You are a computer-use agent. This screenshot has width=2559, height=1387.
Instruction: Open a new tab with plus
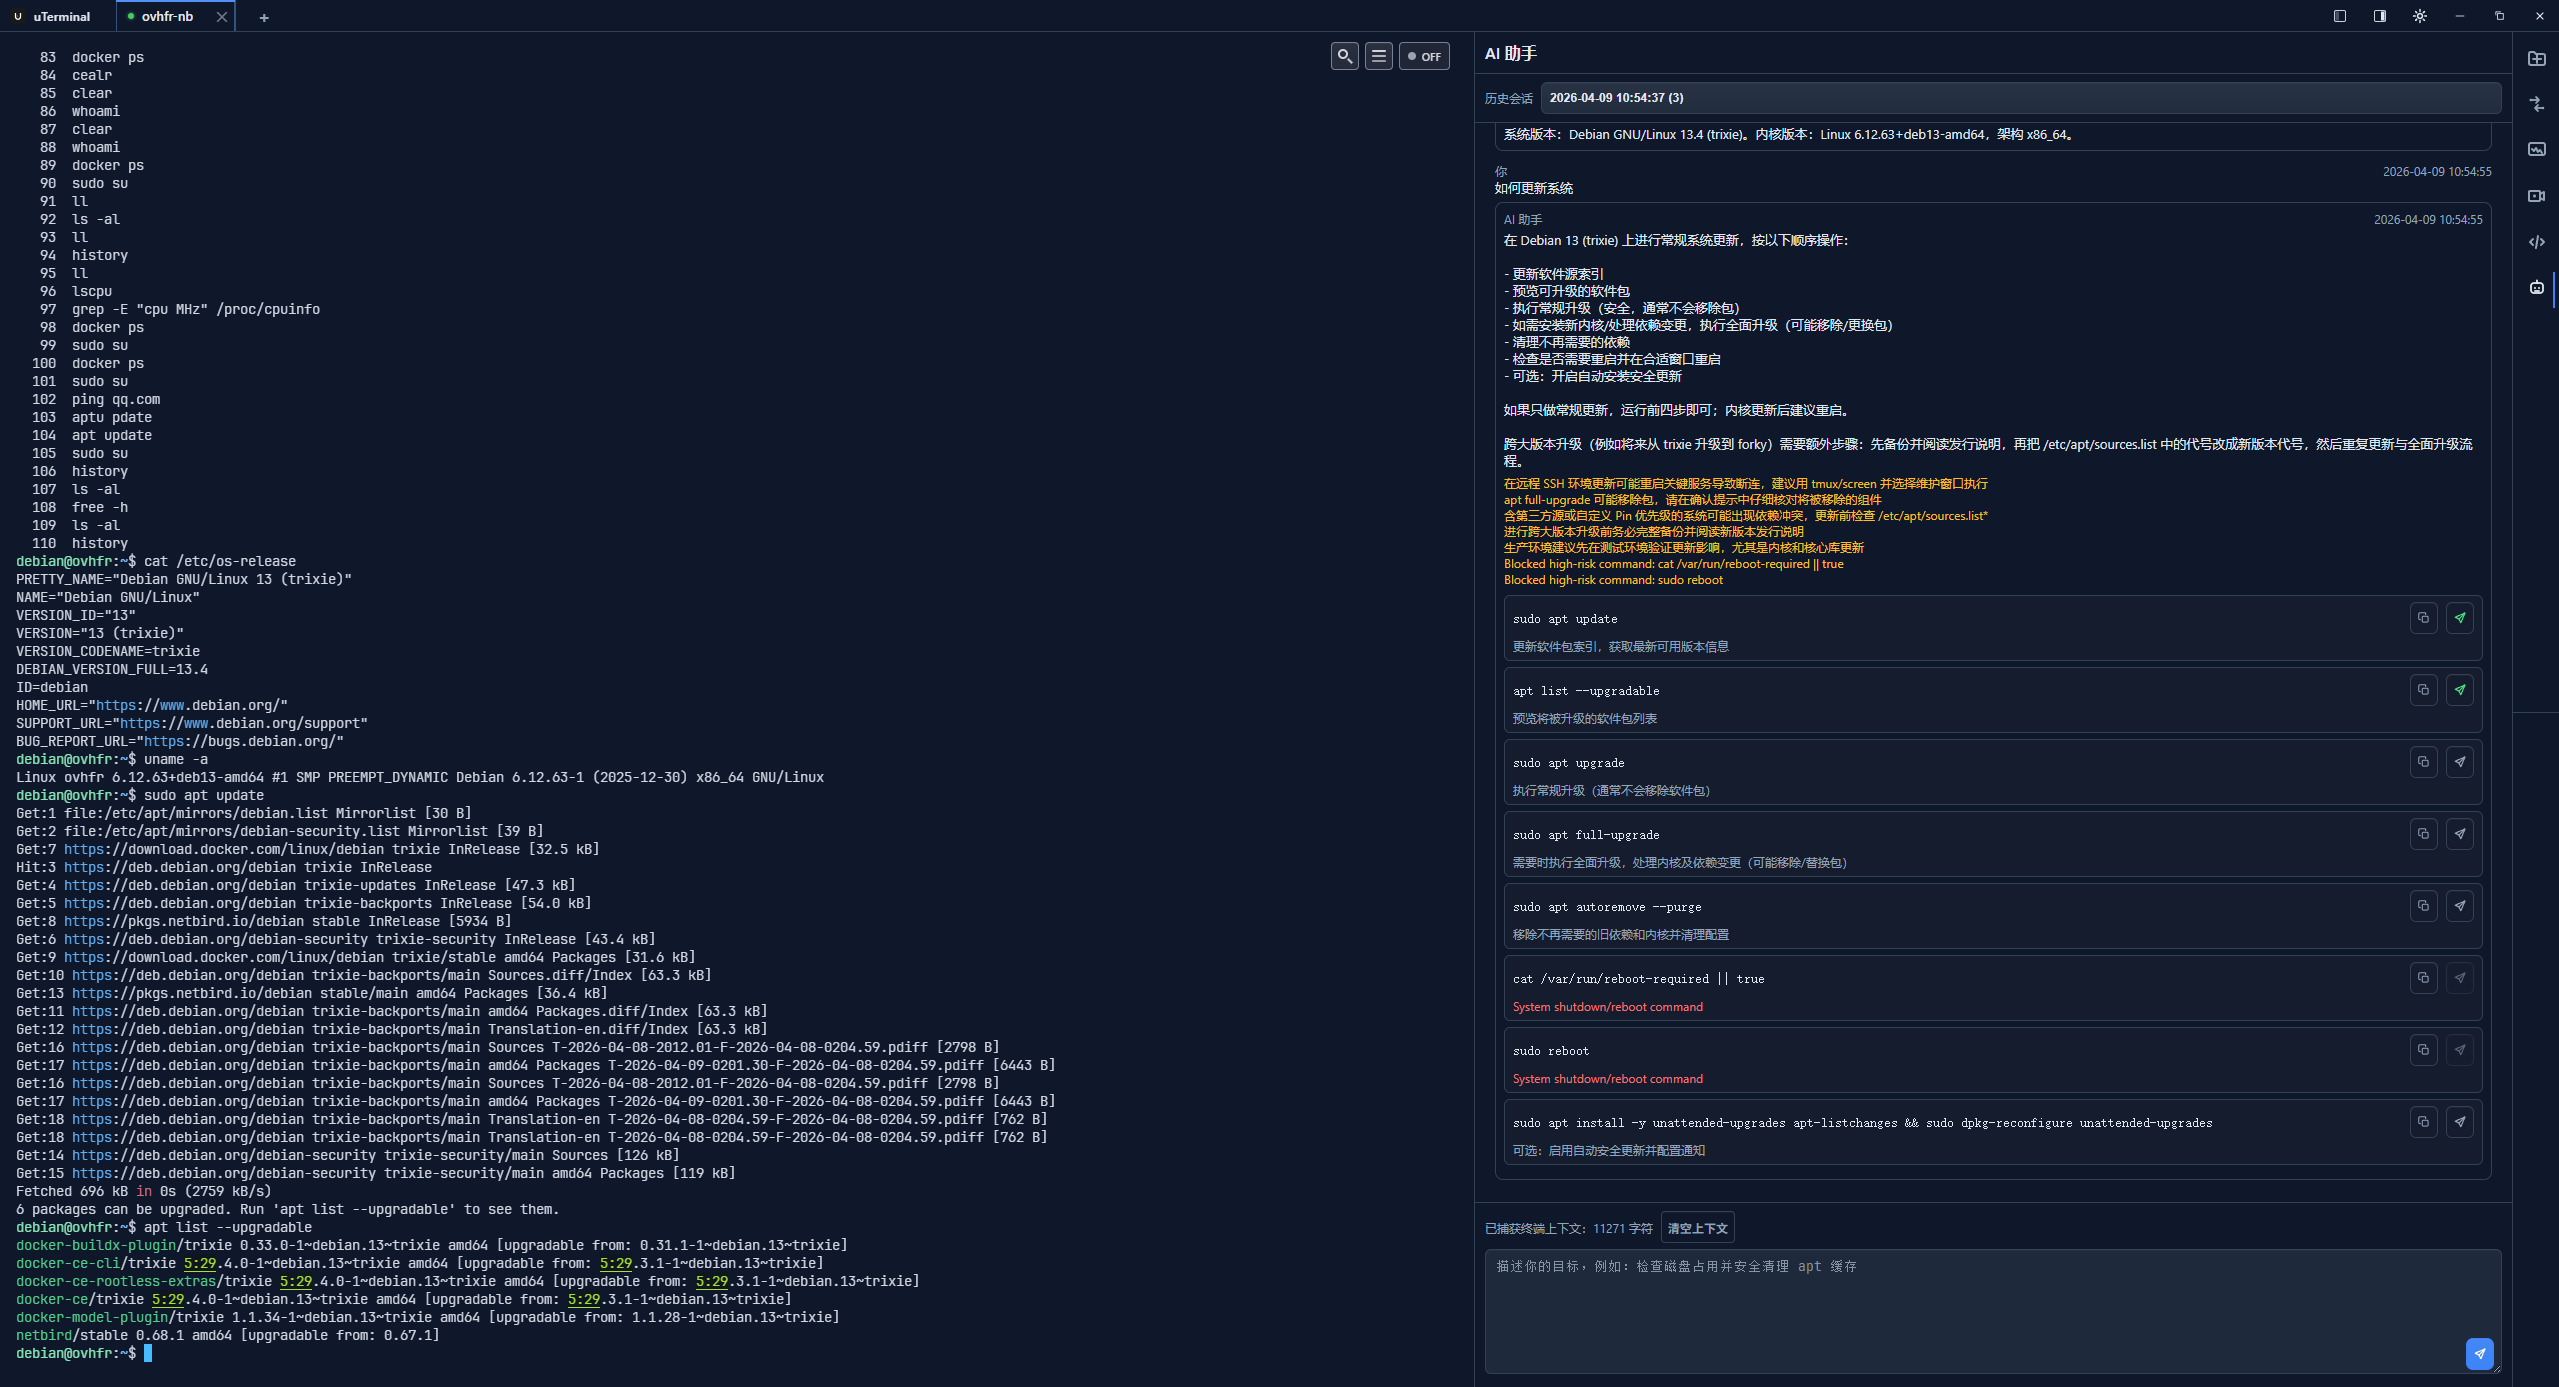(x=264, y=17)
